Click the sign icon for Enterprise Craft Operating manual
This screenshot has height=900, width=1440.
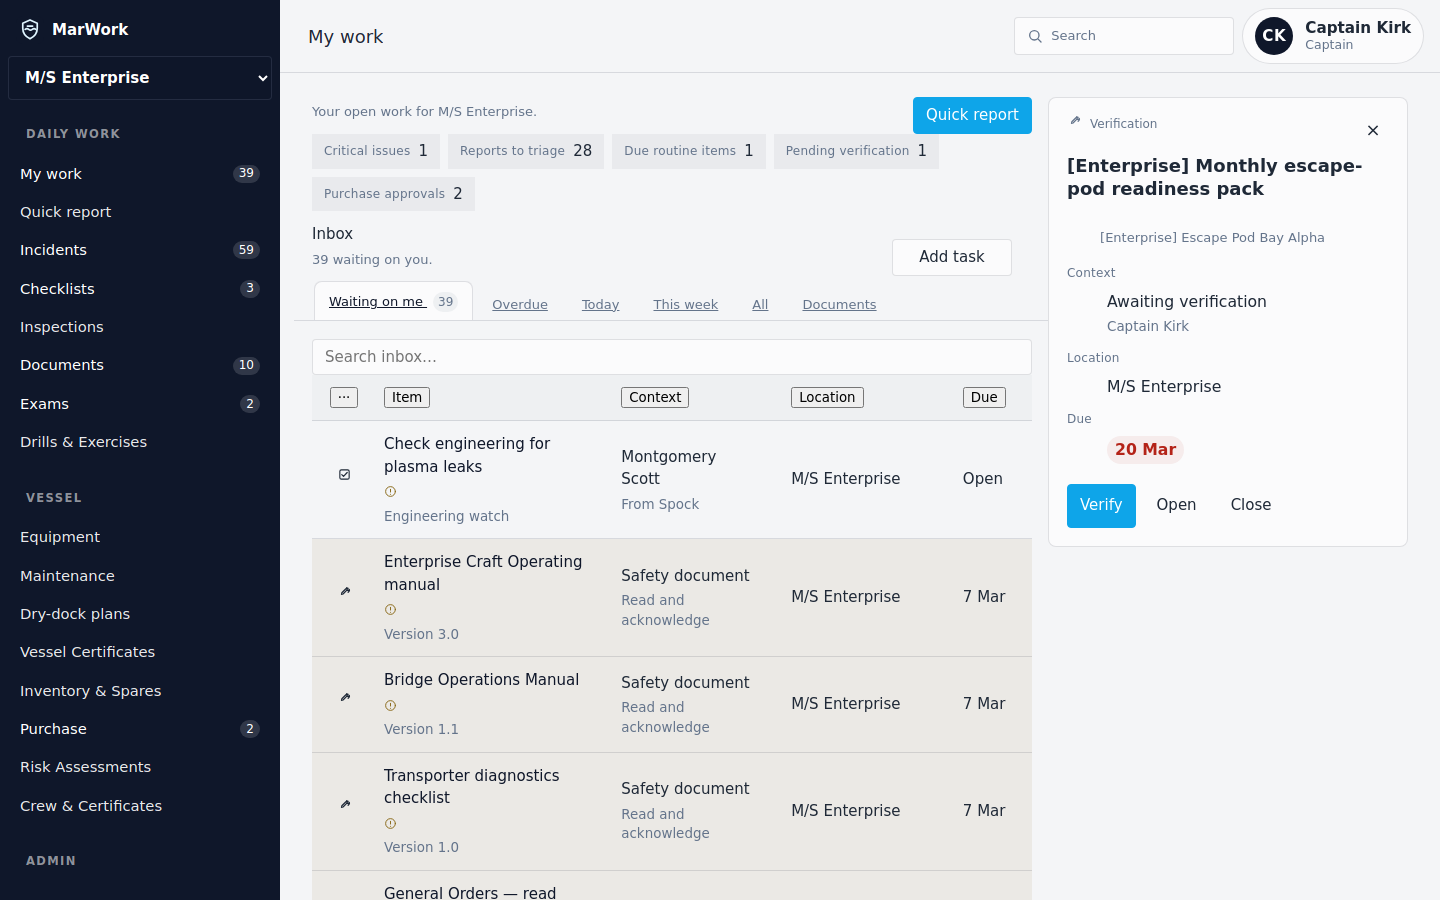pos(345,591)
